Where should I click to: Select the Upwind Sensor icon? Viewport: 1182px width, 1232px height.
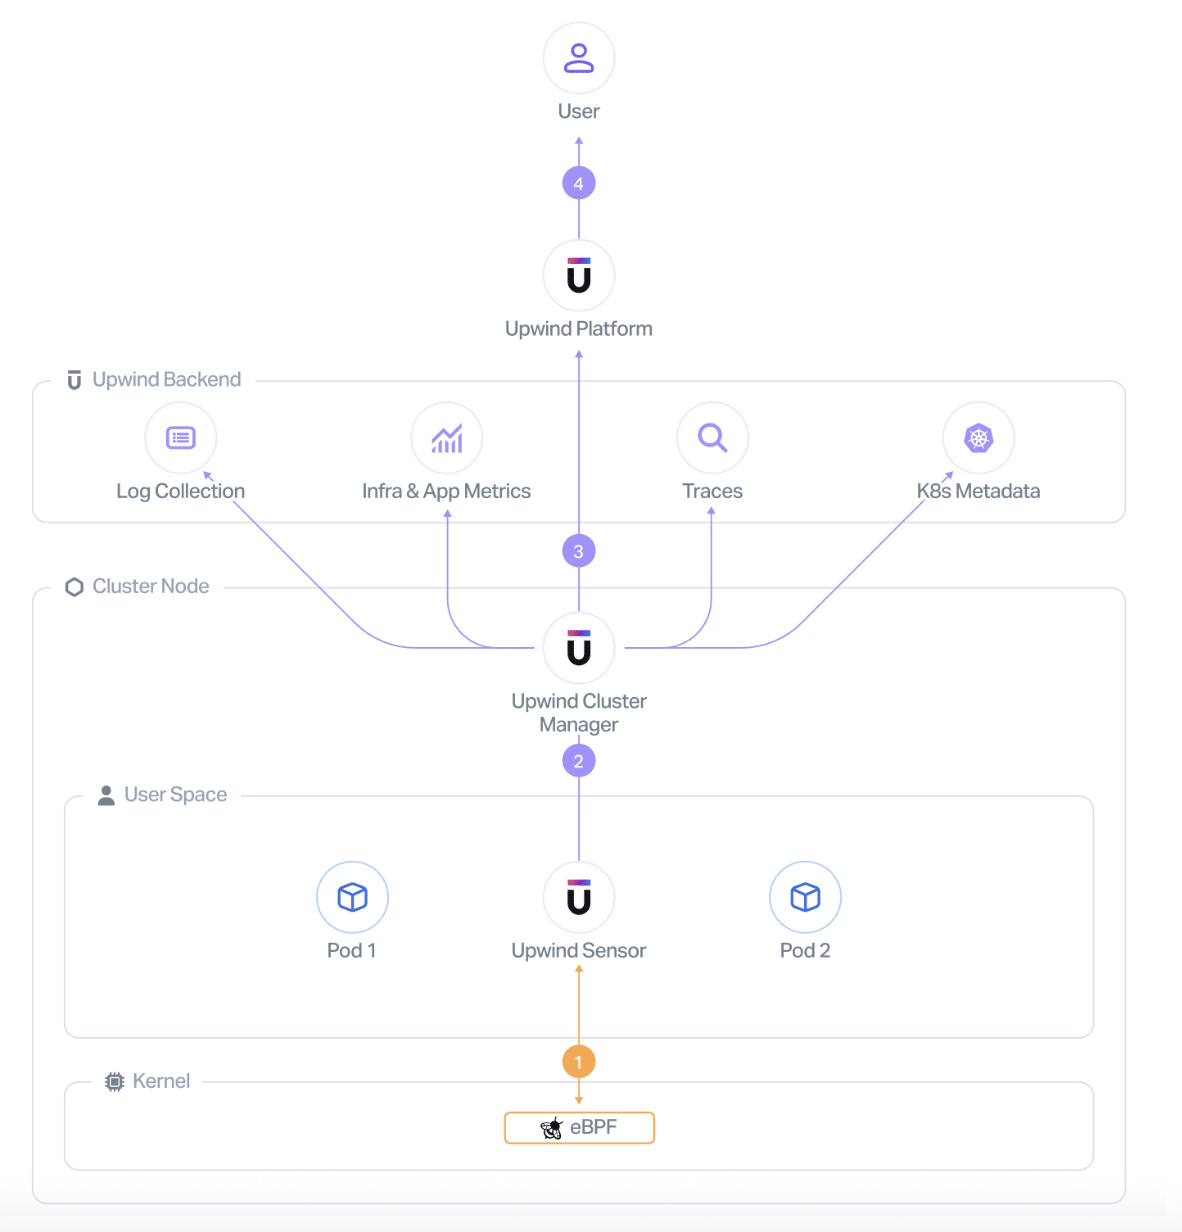click(579, 897)
